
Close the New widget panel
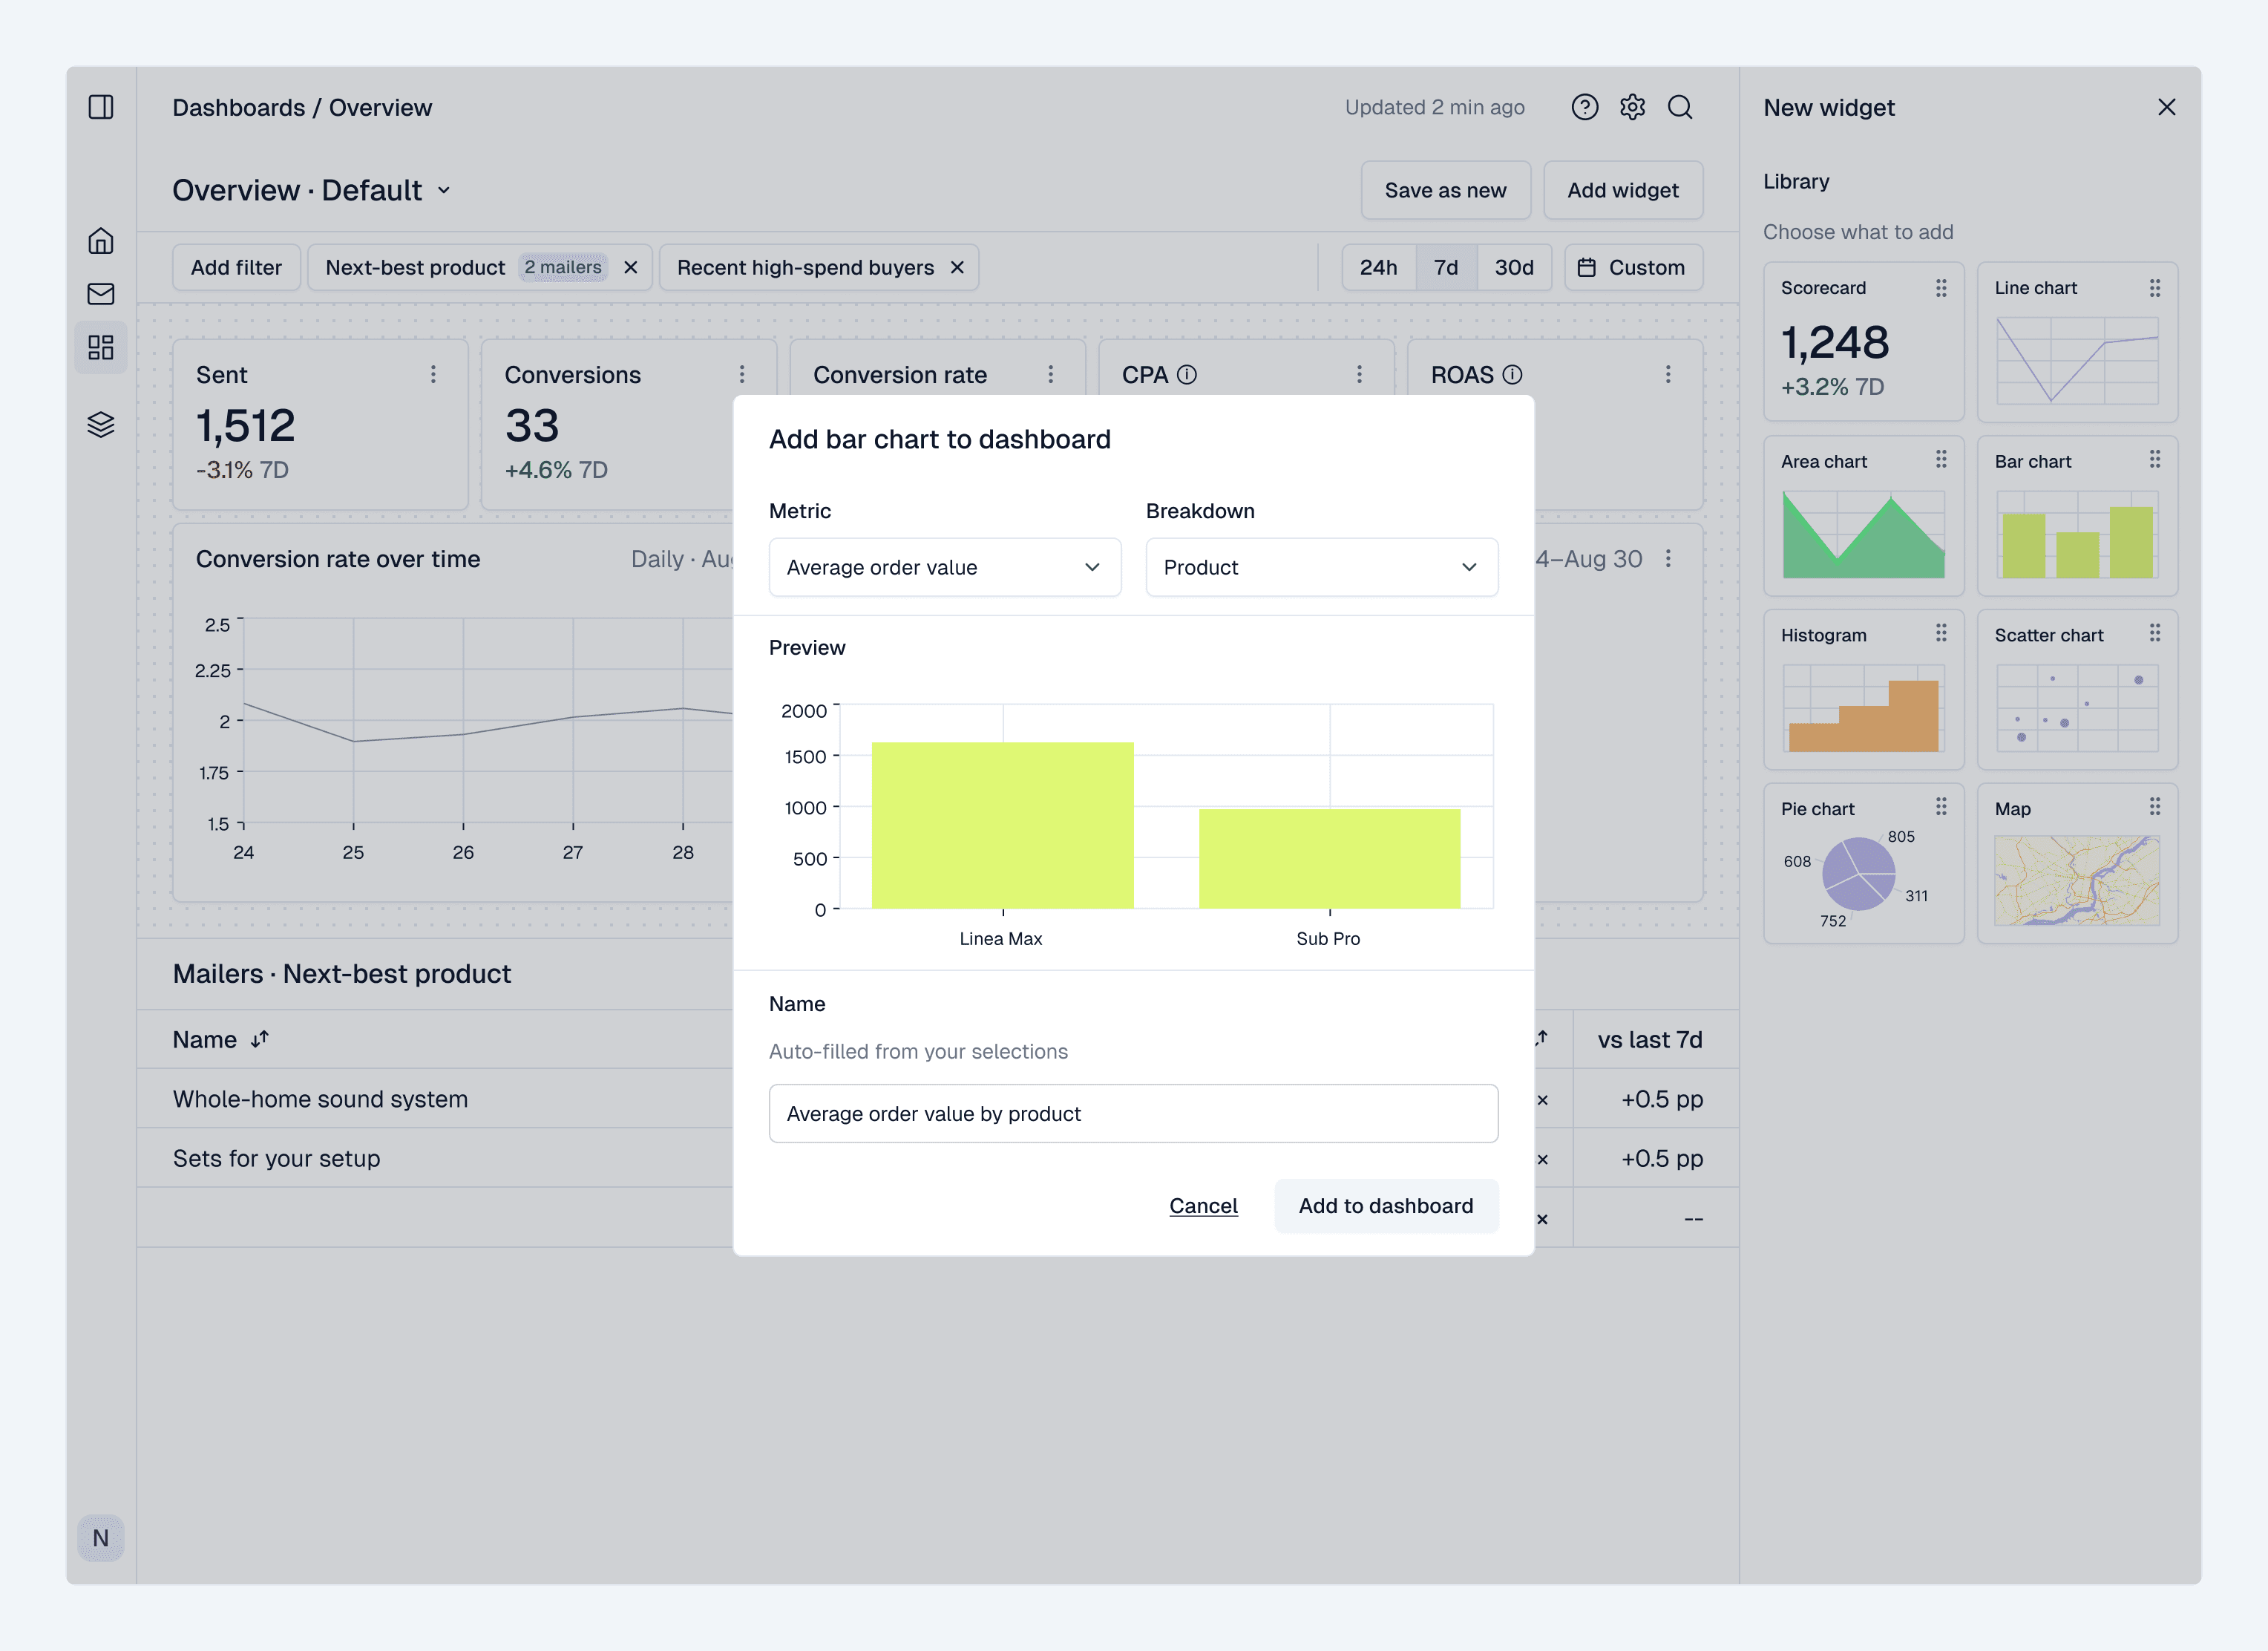point(2167,107)
